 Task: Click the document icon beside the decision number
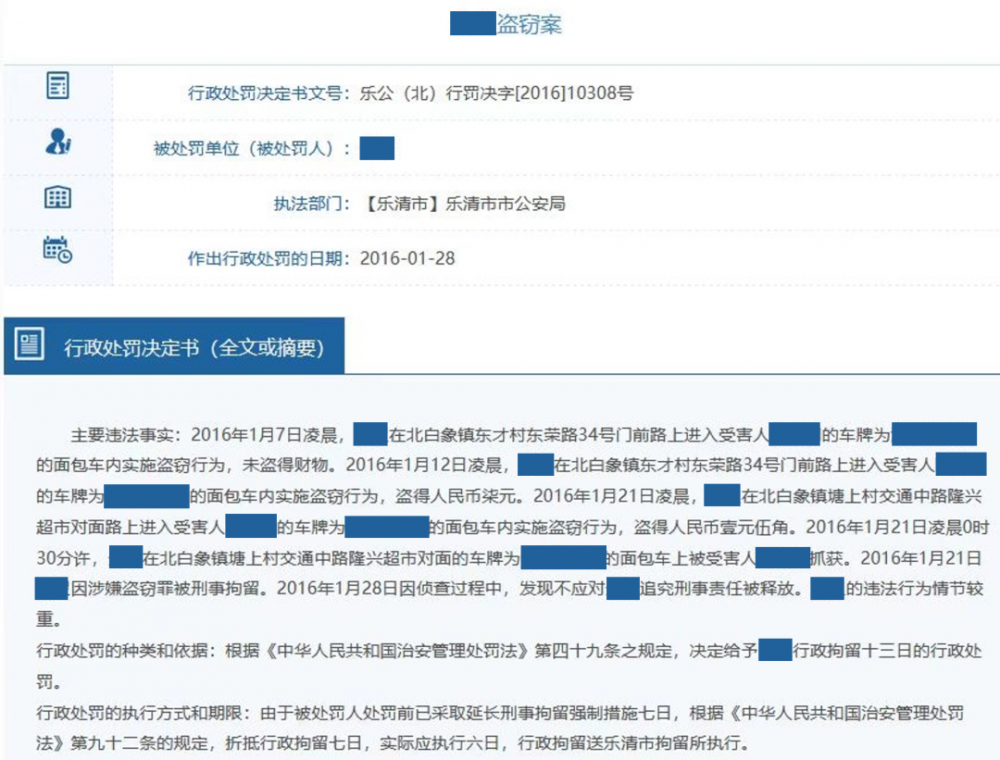click(58, 86)
